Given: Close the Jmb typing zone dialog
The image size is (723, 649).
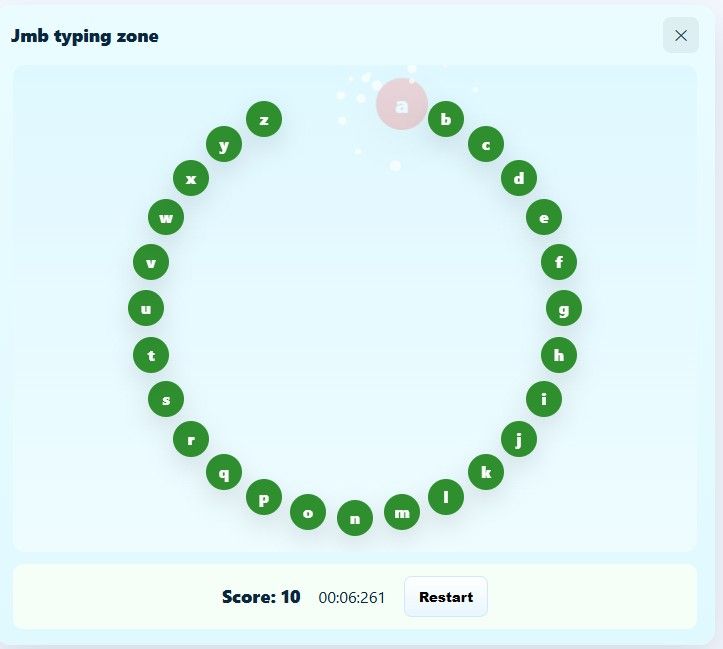Looking at the screenshot, I should [681, 36].
